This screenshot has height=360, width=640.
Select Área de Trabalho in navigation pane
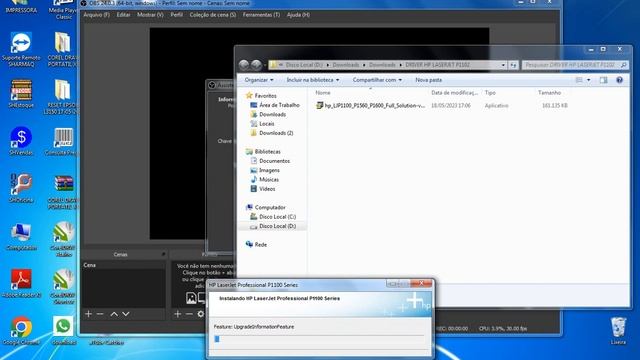point(275,105)
